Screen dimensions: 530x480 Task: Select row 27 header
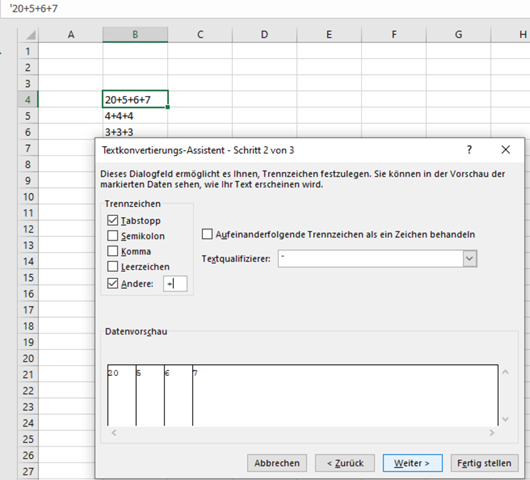point(28,471)
